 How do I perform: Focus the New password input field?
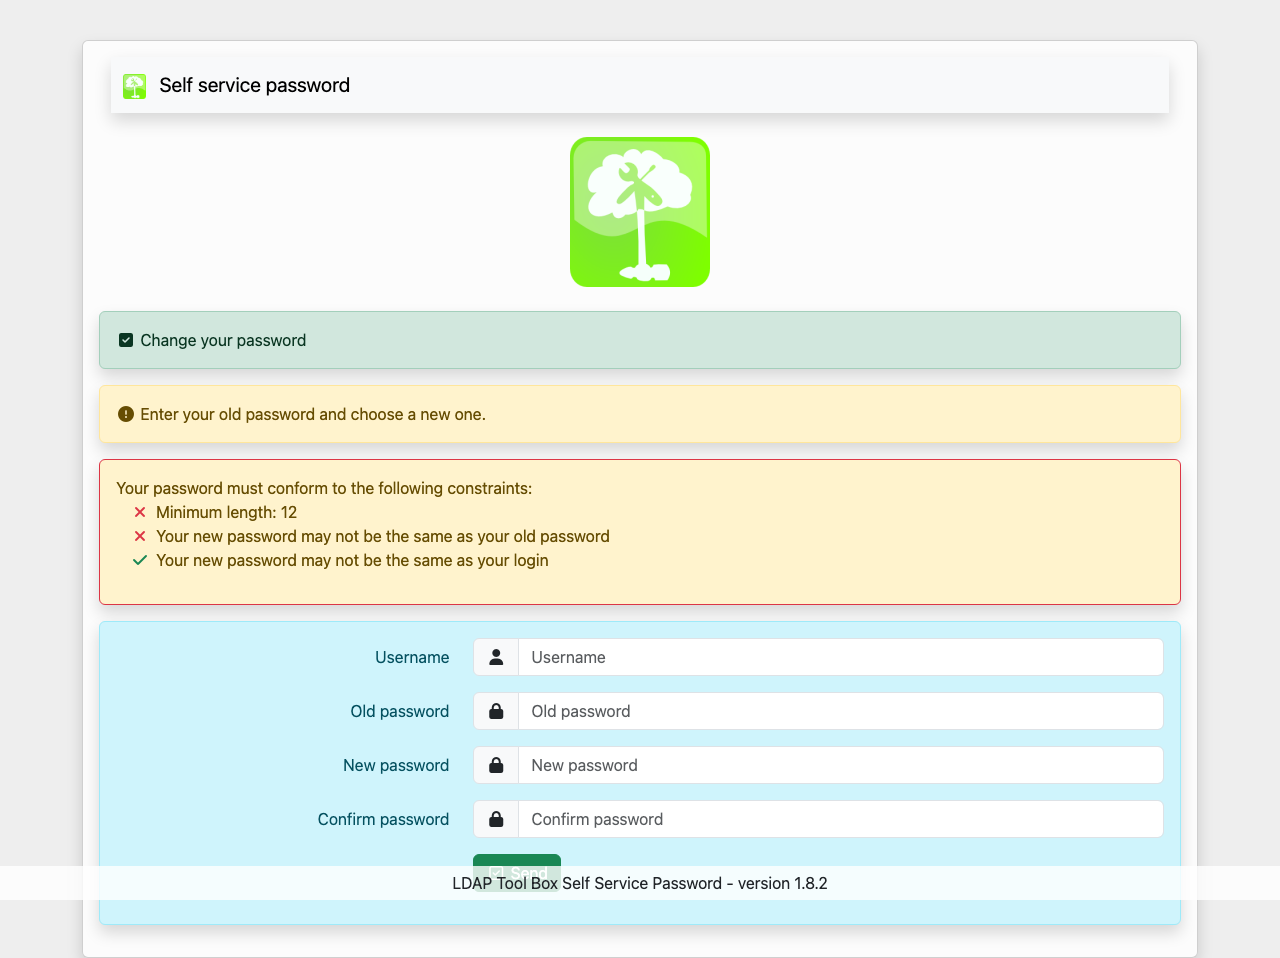coord(841,765)
